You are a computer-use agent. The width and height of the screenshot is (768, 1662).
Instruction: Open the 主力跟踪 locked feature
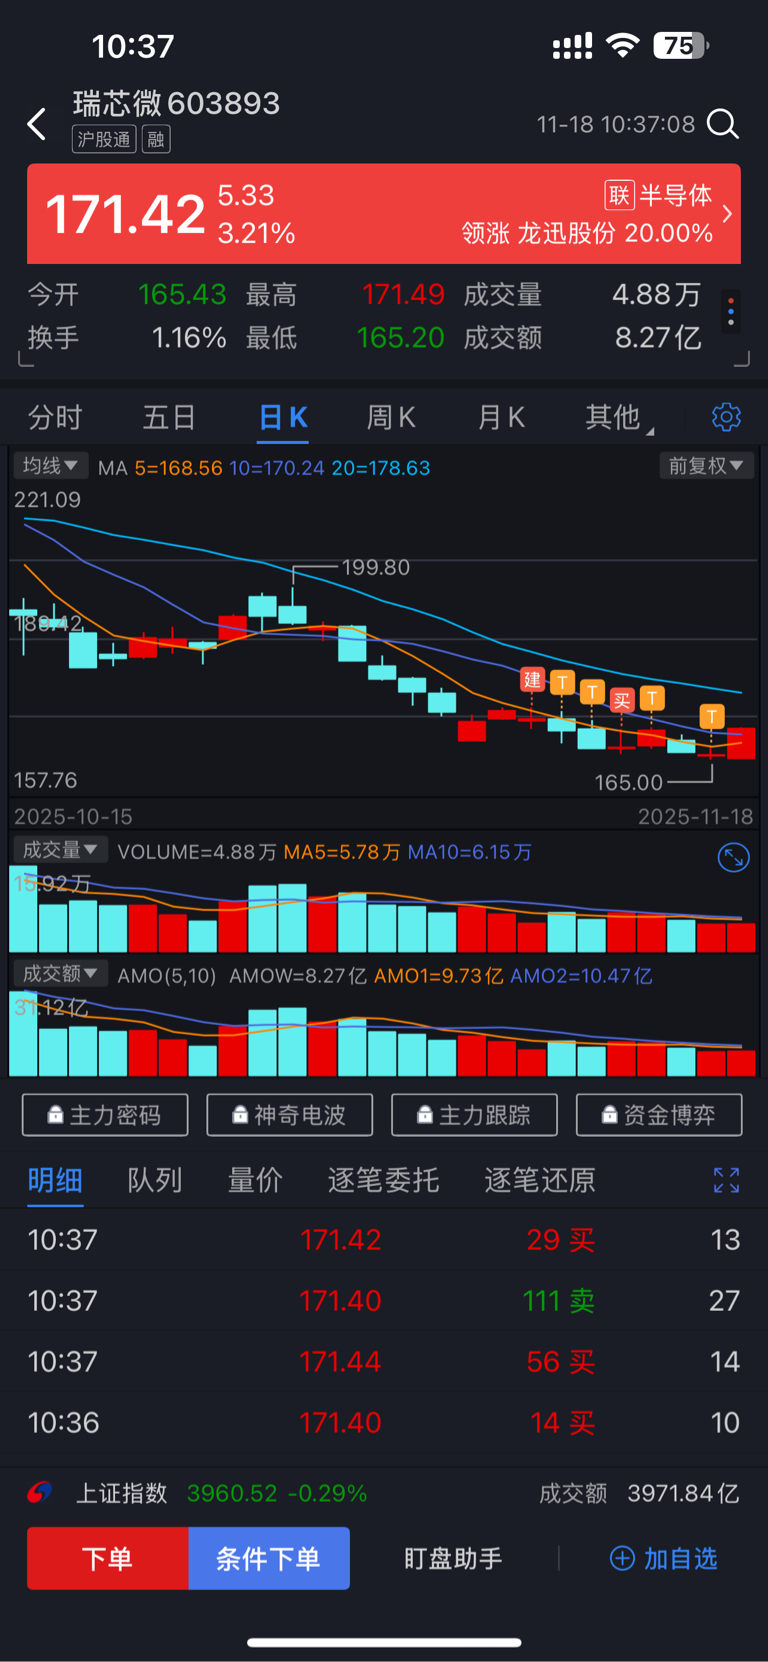(474, 1115)
